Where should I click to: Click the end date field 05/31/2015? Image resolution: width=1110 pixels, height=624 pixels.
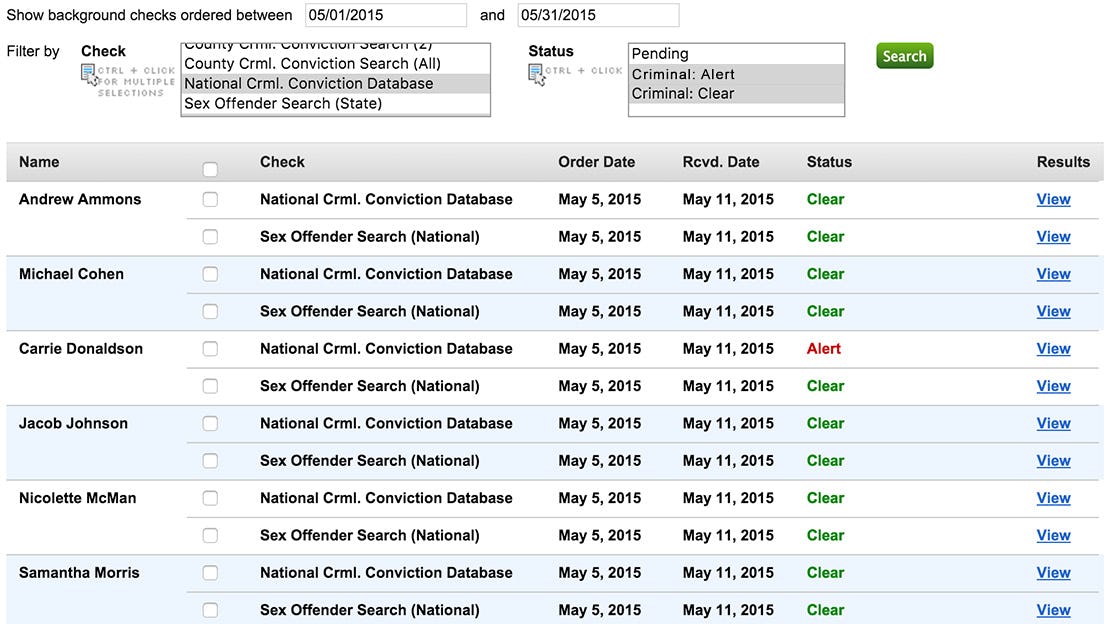tap(598, 15)
